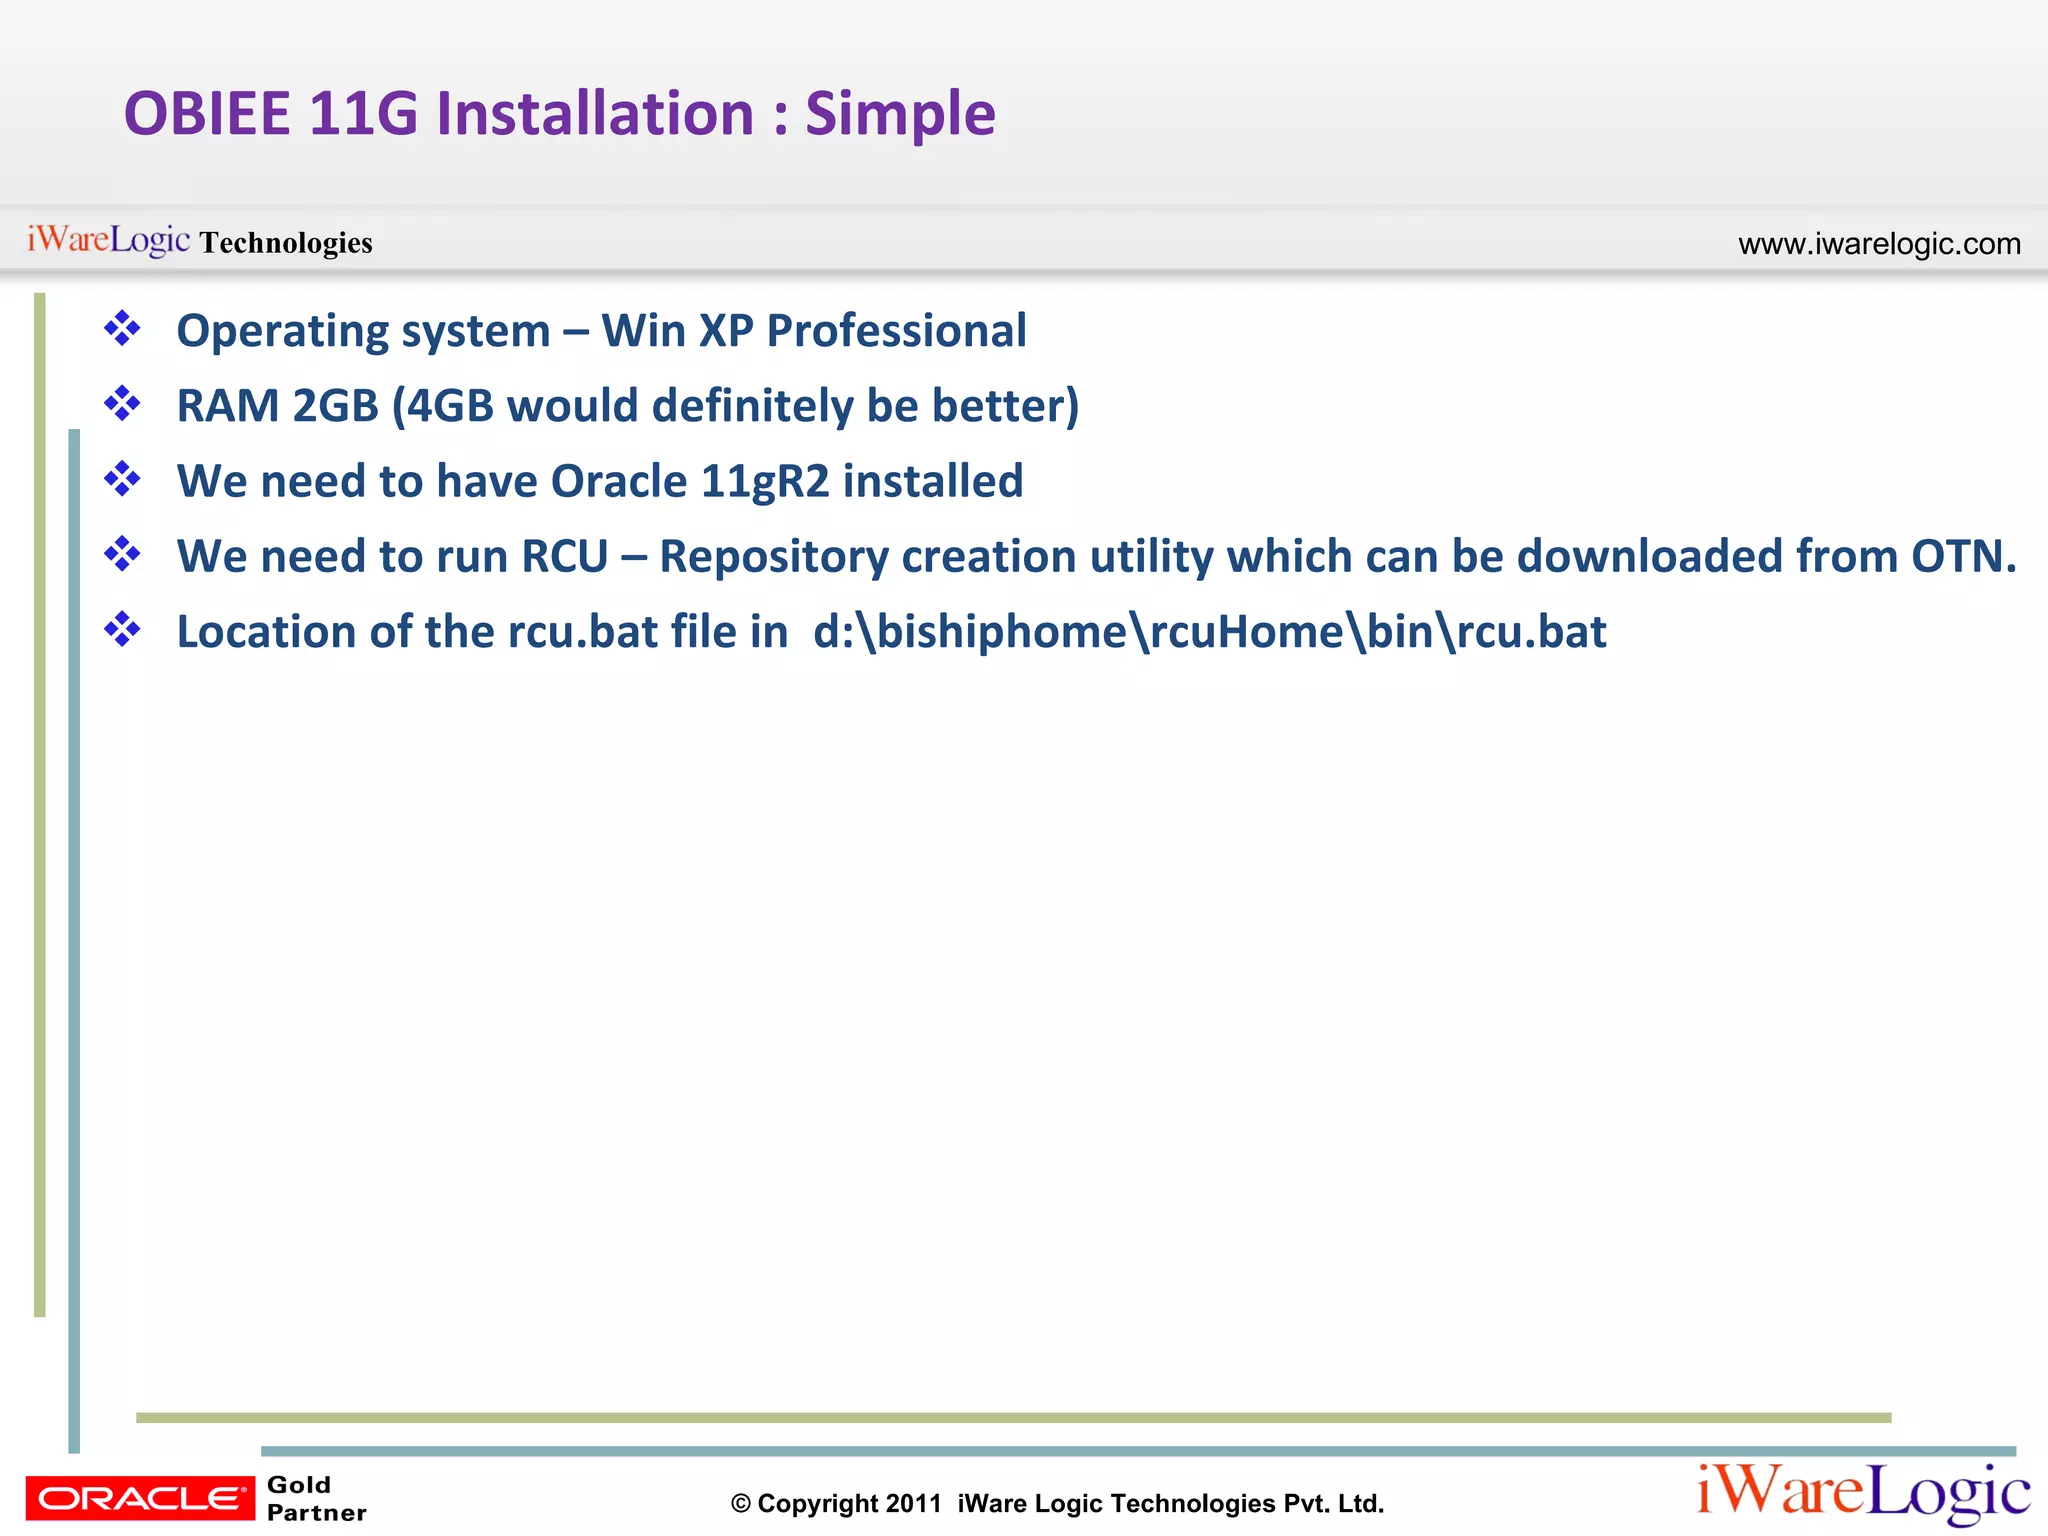Click the diamond bullet beside 'We need to run RCU'
2048x1536 pixels.
click(x=122, y=554)
